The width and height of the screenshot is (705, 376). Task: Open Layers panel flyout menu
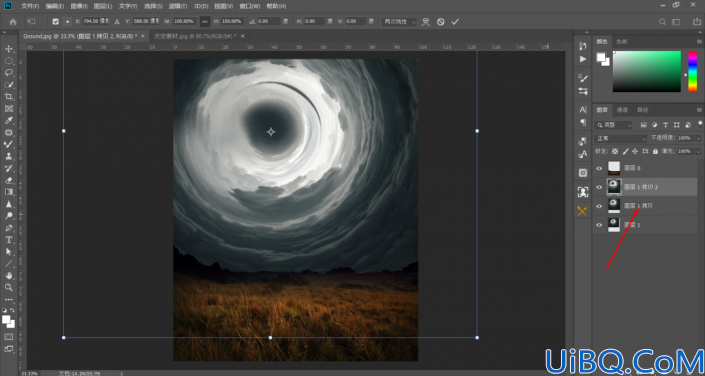tap(699, 110)
